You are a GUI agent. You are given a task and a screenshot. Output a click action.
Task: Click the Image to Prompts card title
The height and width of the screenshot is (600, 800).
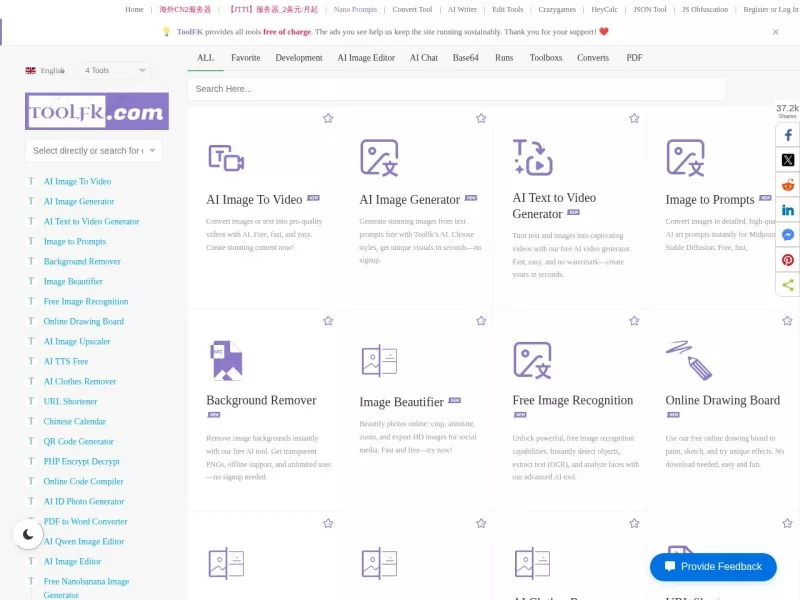point(710,199)
